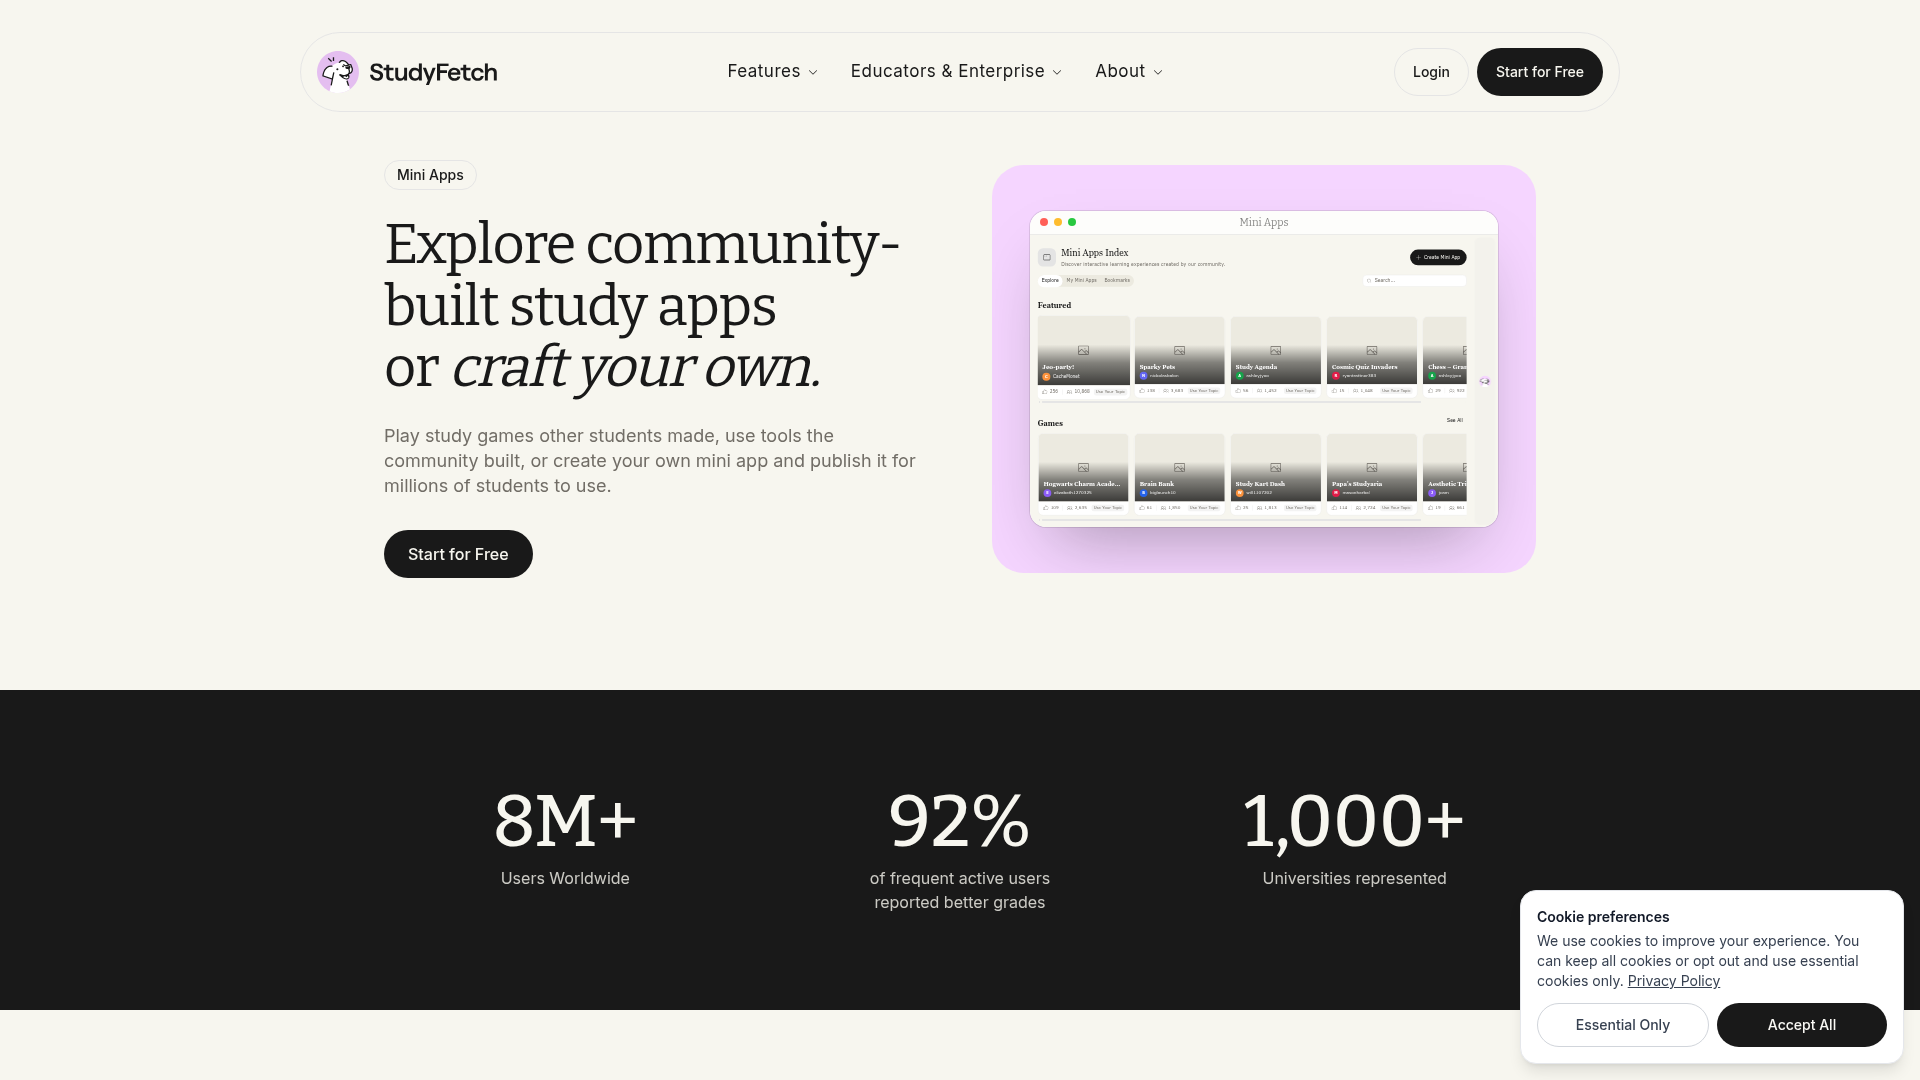Click the "Universities represented" label
The image size is (1920, 1080).
point(1354,878)
